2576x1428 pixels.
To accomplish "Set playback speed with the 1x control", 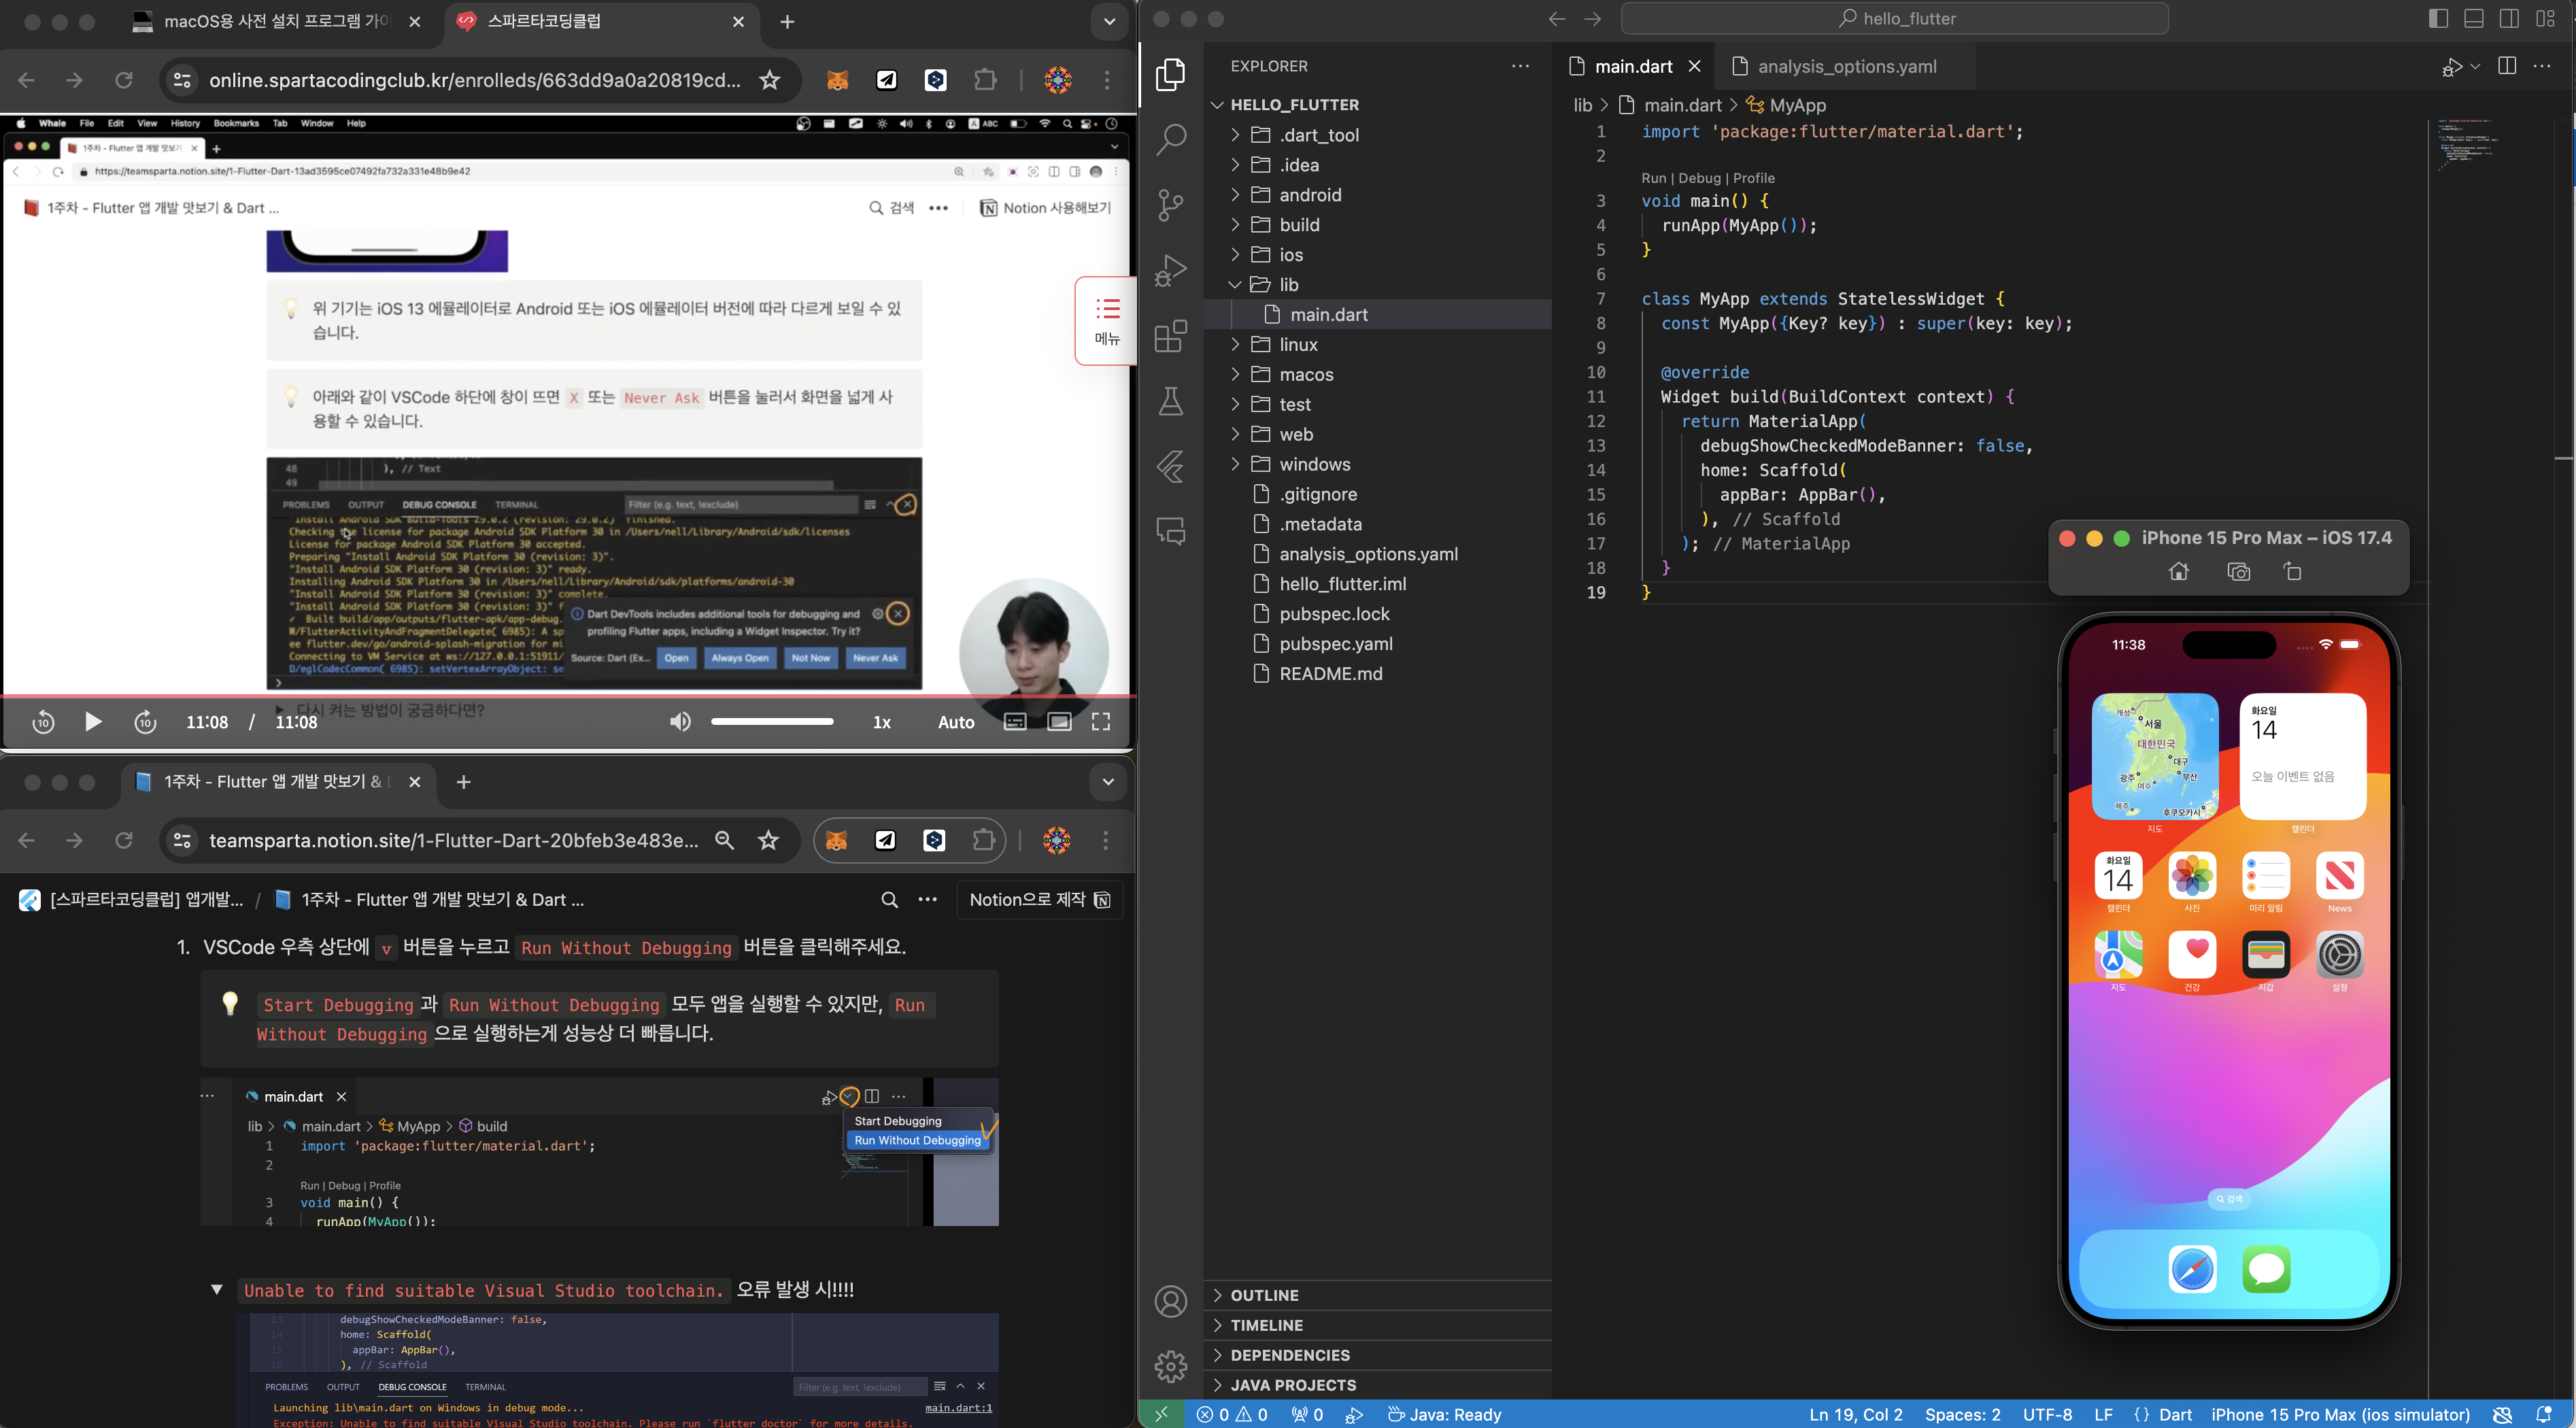I will click(882, 722).
